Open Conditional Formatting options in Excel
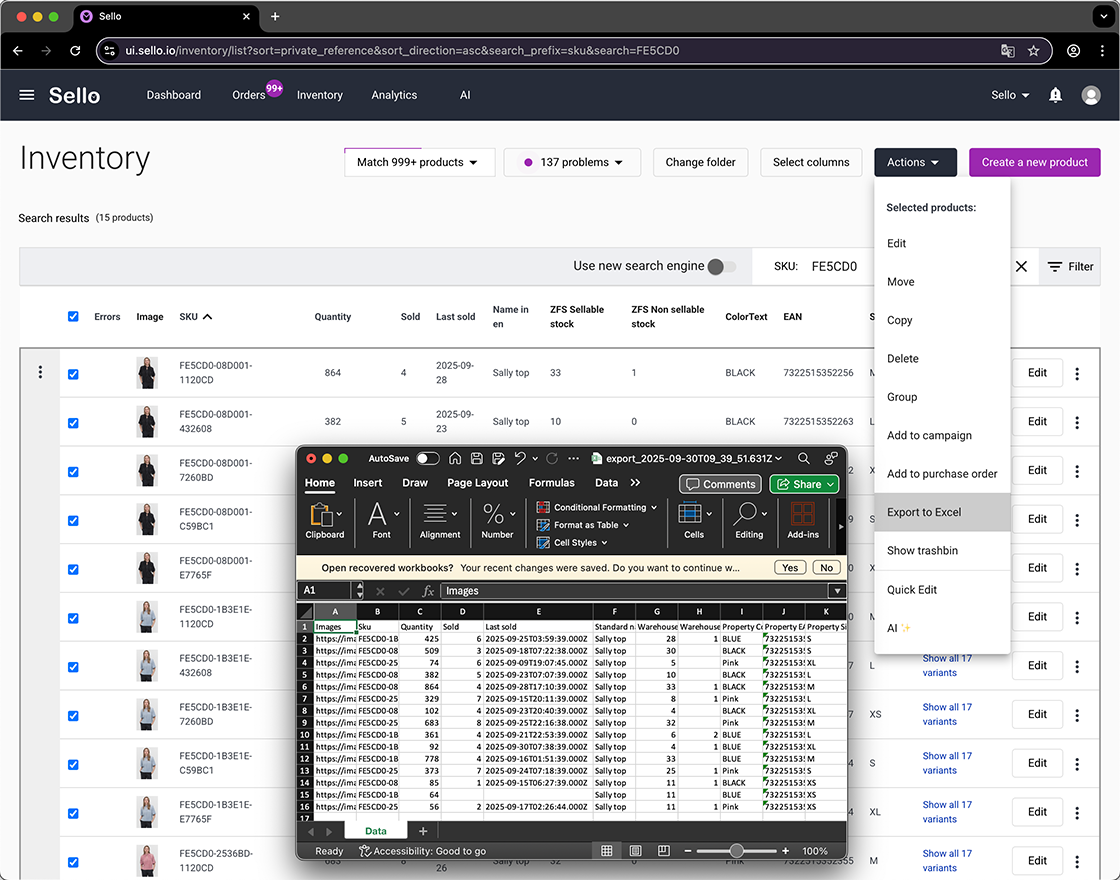This screenshot has width=1120, height=880. tap(596, 507)
